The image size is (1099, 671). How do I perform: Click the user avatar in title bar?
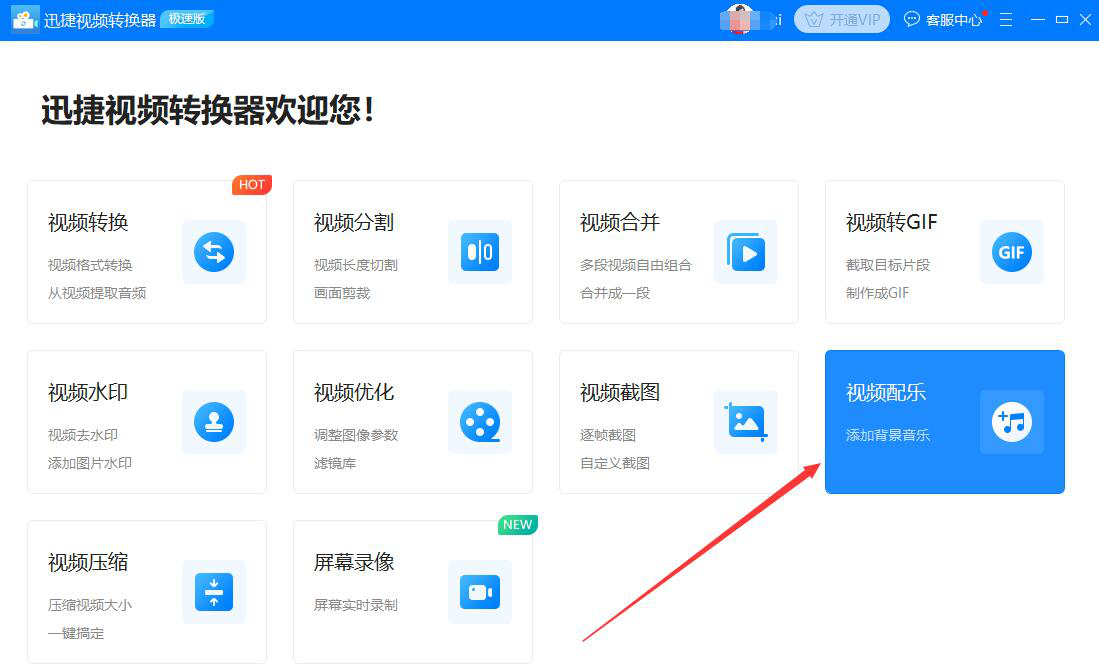(740, 19)
